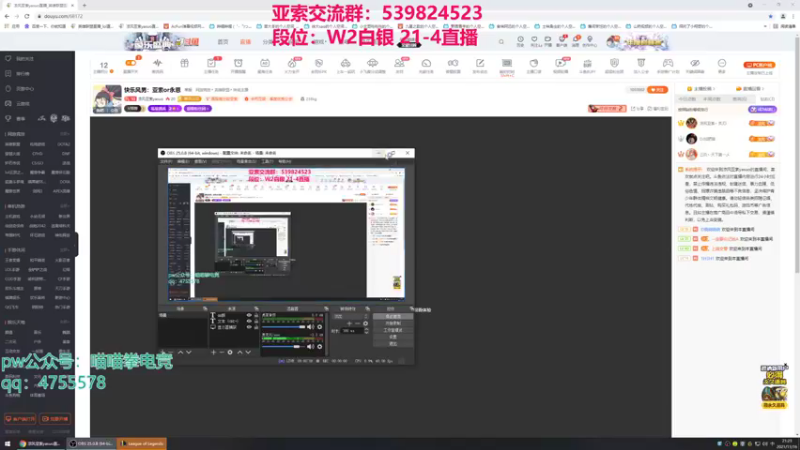Click the crossed-eye icon in Douyu toolbar

[x=695, y=63]
